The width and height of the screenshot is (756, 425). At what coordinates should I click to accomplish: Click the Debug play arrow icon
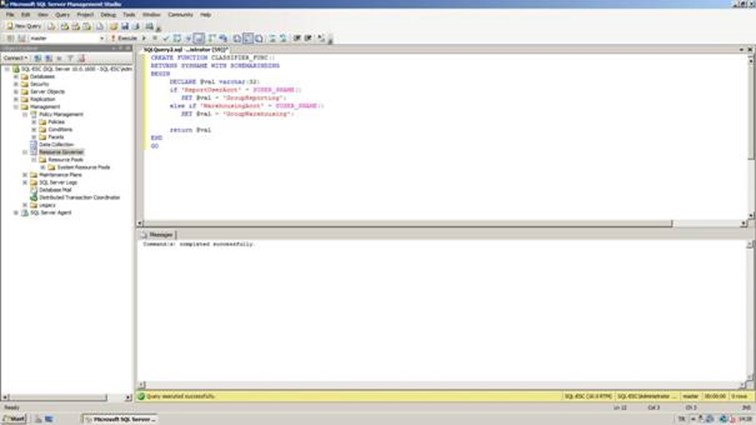(x=144, y=38)
